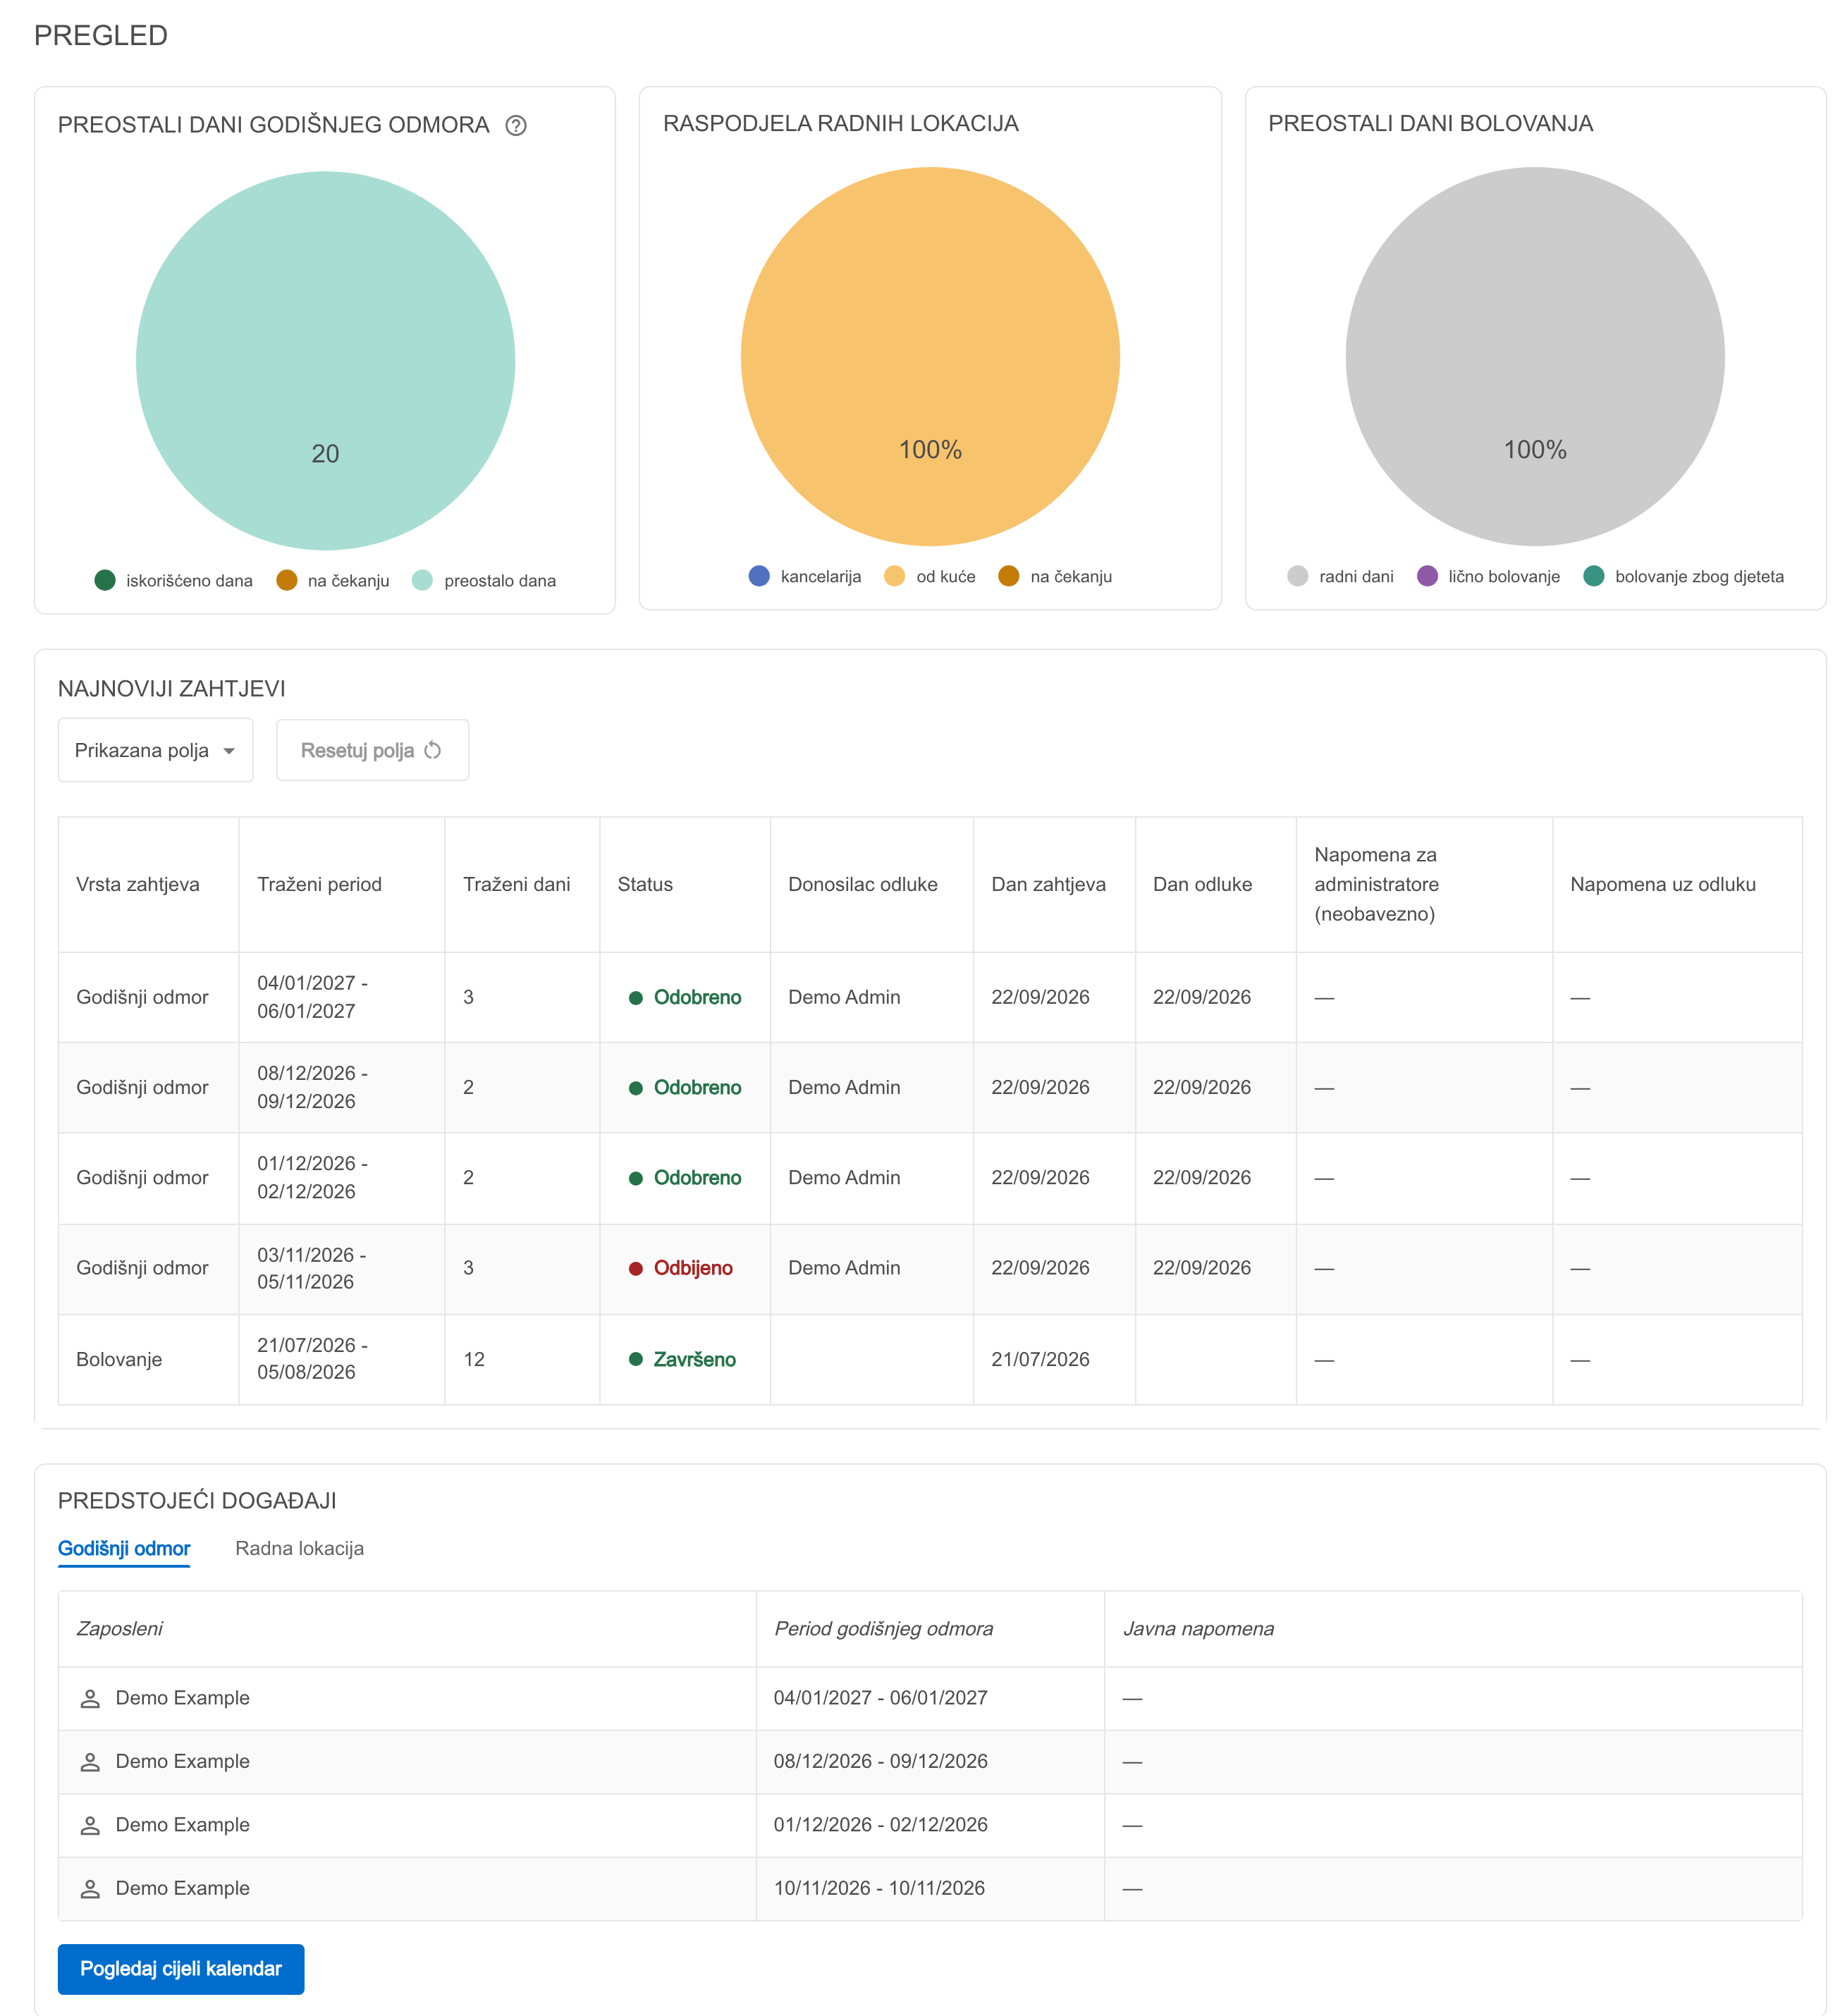This screenshot has height=2016, width=1840.
Task: Click person icon beside 10/11/2026 Demo Example
Action: coord(90,1889)
